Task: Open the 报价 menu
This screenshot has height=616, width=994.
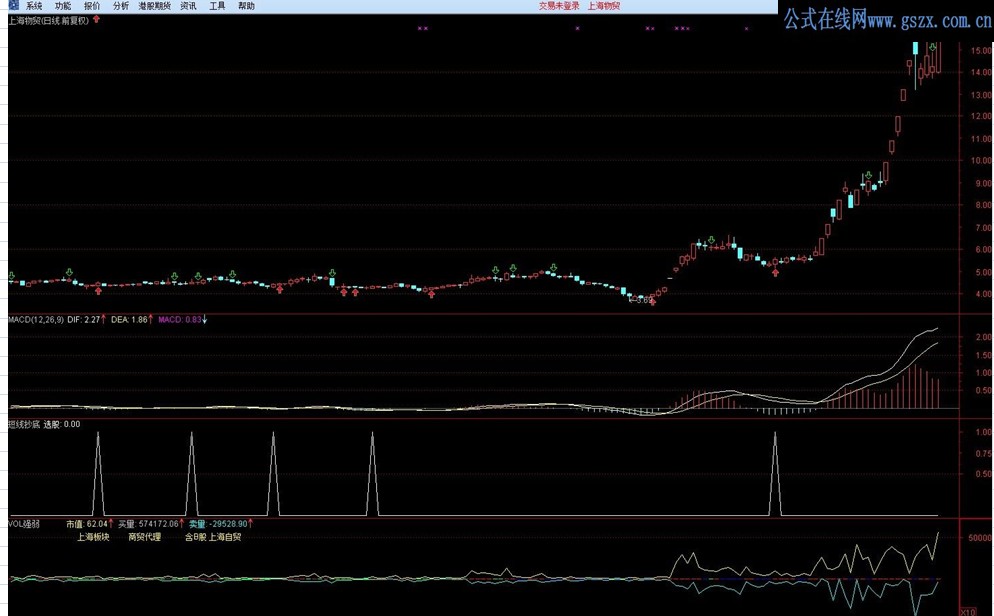Action: [x=92, y=6]
